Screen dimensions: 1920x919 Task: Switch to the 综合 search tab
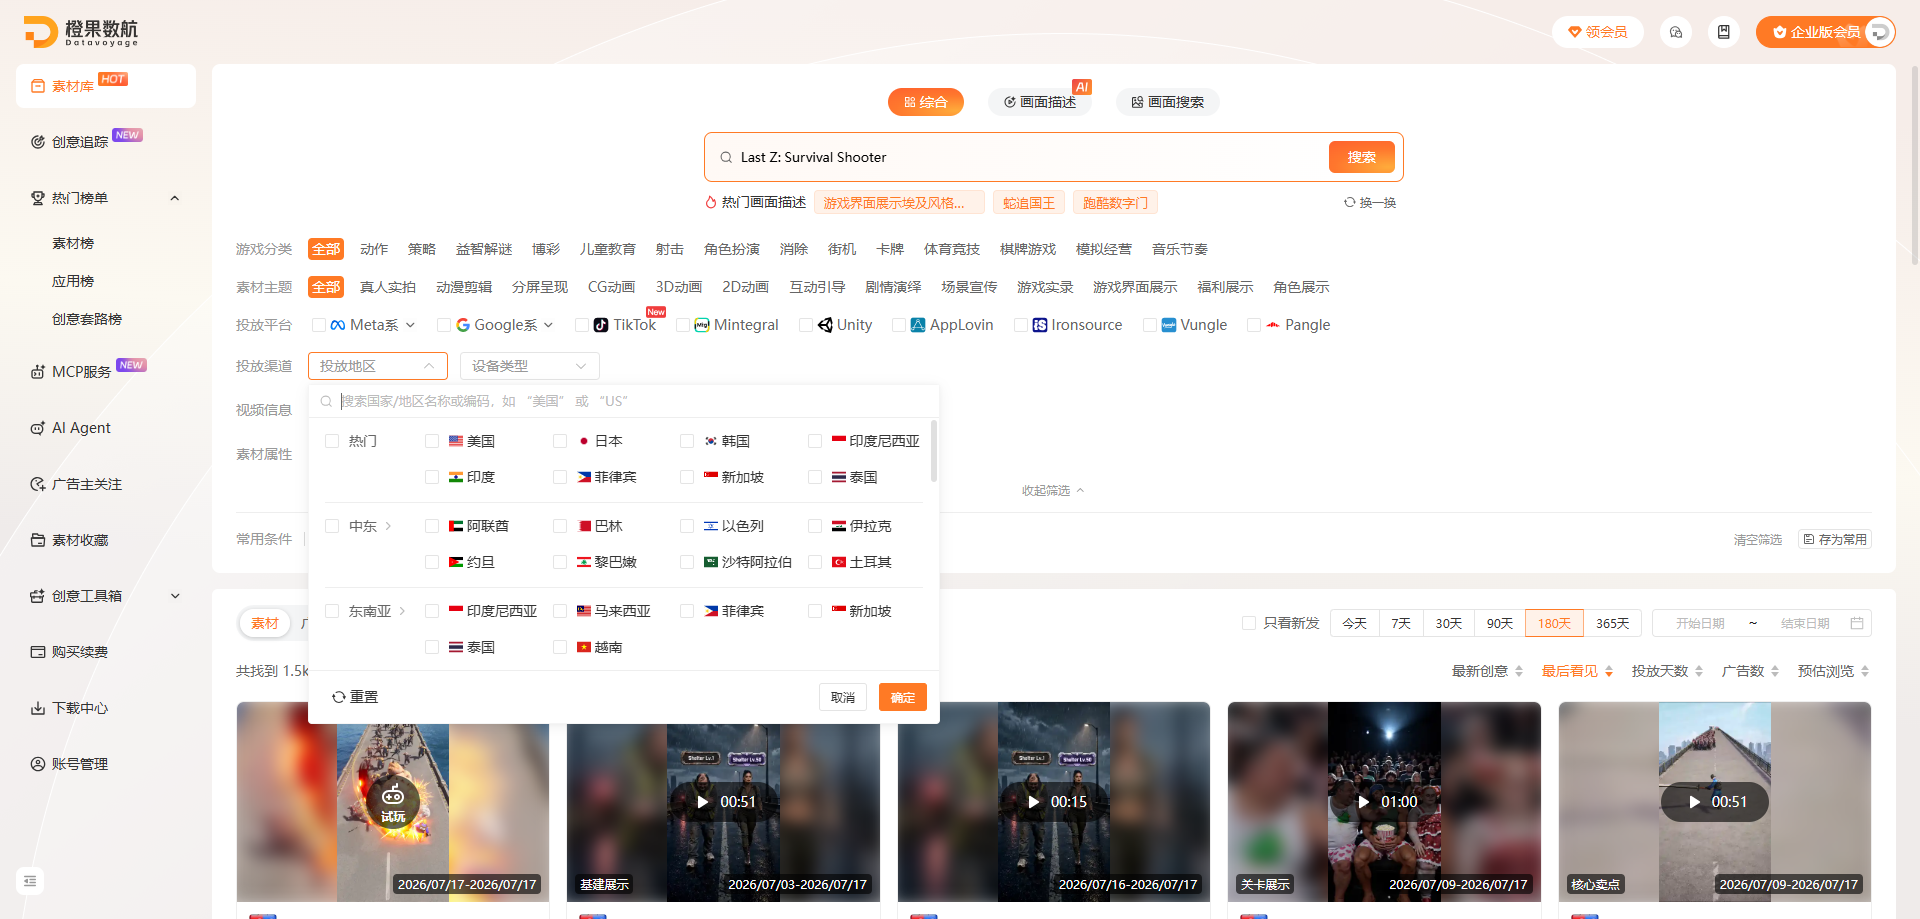[x=926, y=102]
